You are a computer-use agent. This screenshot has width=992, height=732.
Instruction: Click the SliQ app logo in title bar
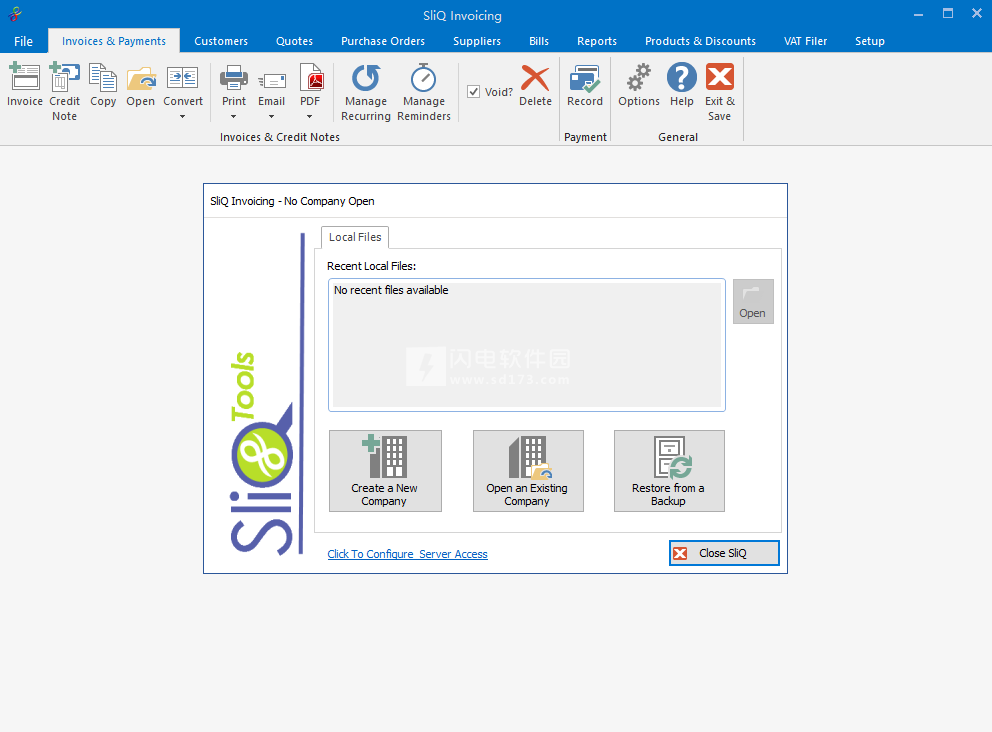pos(15,14)
